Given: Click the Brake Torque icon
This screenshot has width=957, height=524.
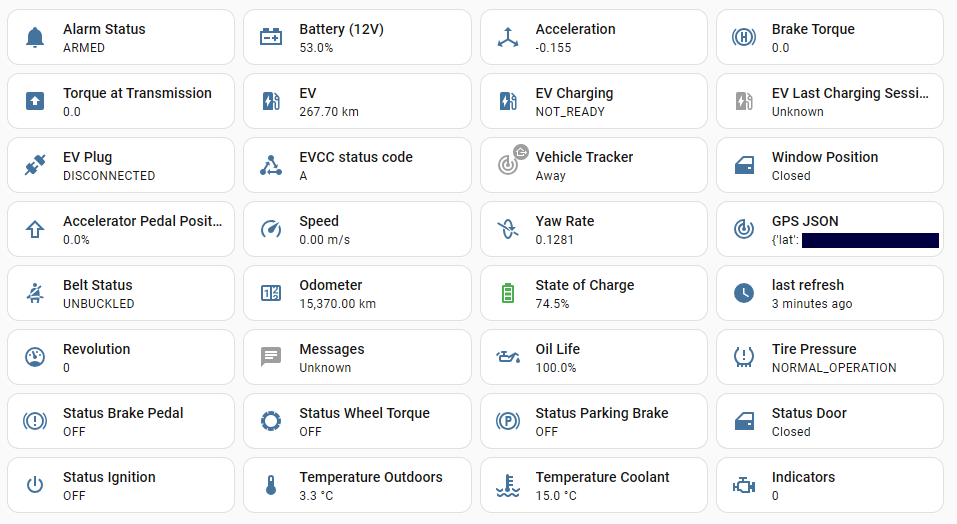Looking at the screenshot, I should point(744,38).
